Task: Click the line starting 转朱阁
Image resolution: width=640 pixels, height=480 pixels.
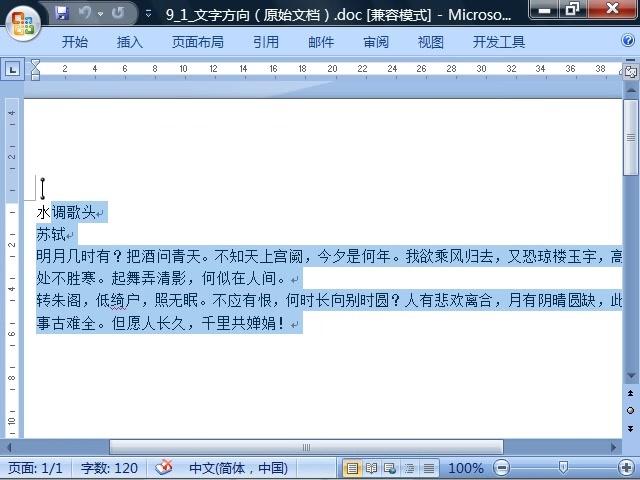Action: tap(329, 300)
